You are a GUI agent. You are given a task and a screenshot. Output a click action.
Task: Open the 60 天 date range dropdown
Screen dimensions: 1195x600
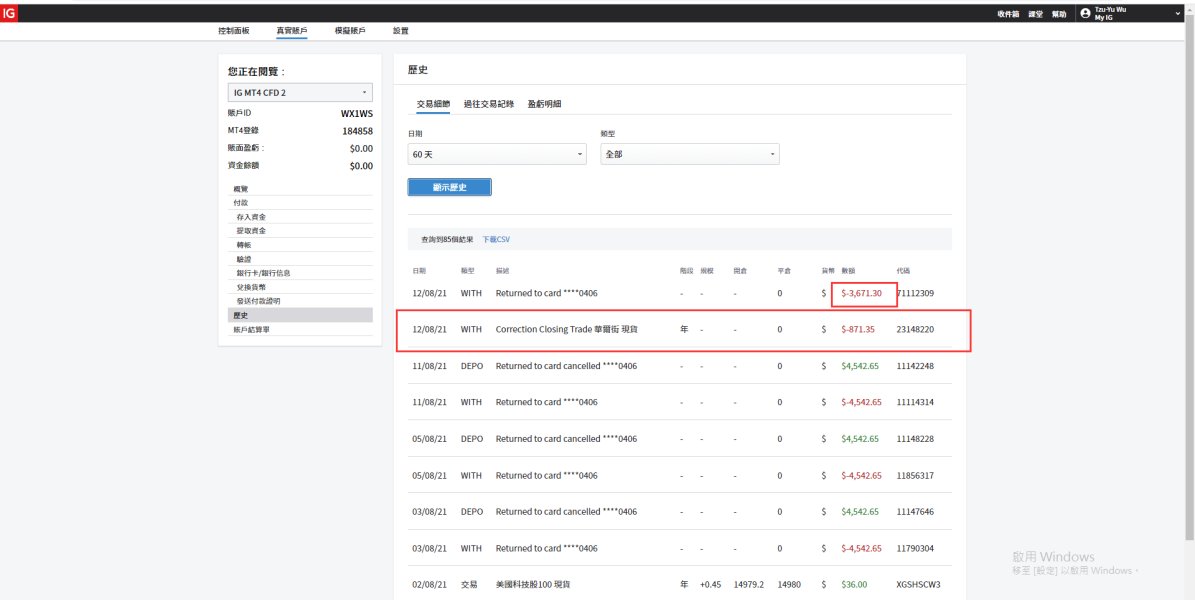[497, 154]
